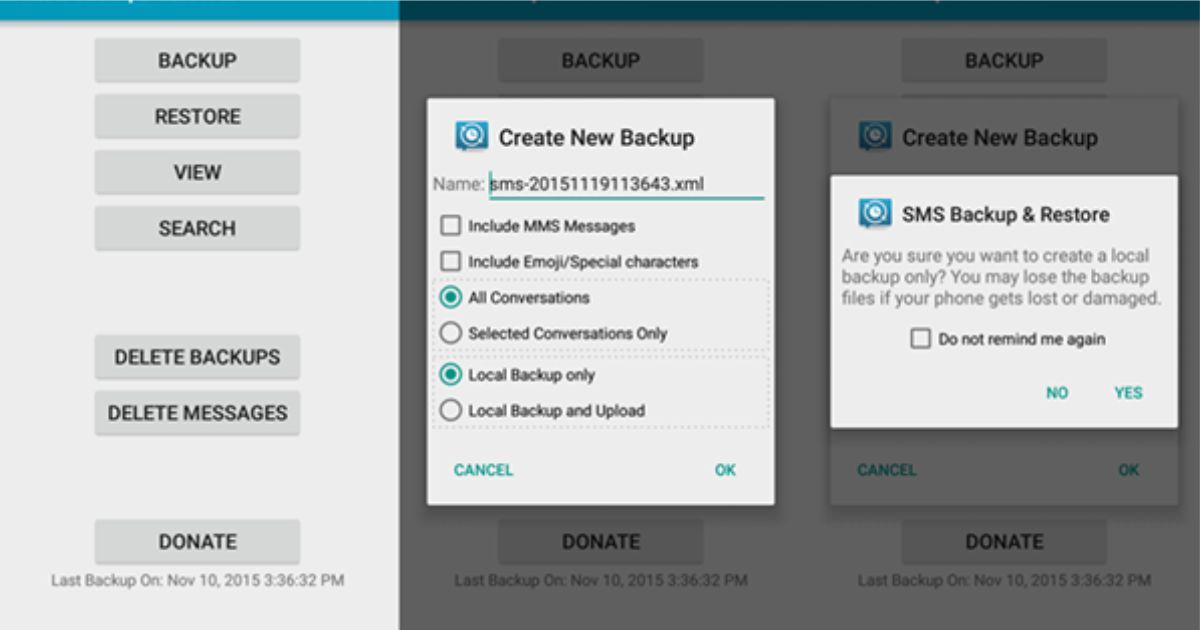This screenshot has width=1200, height=630.
Task: Select the All Conversations radio option
Action: click(x=451, y=298)
